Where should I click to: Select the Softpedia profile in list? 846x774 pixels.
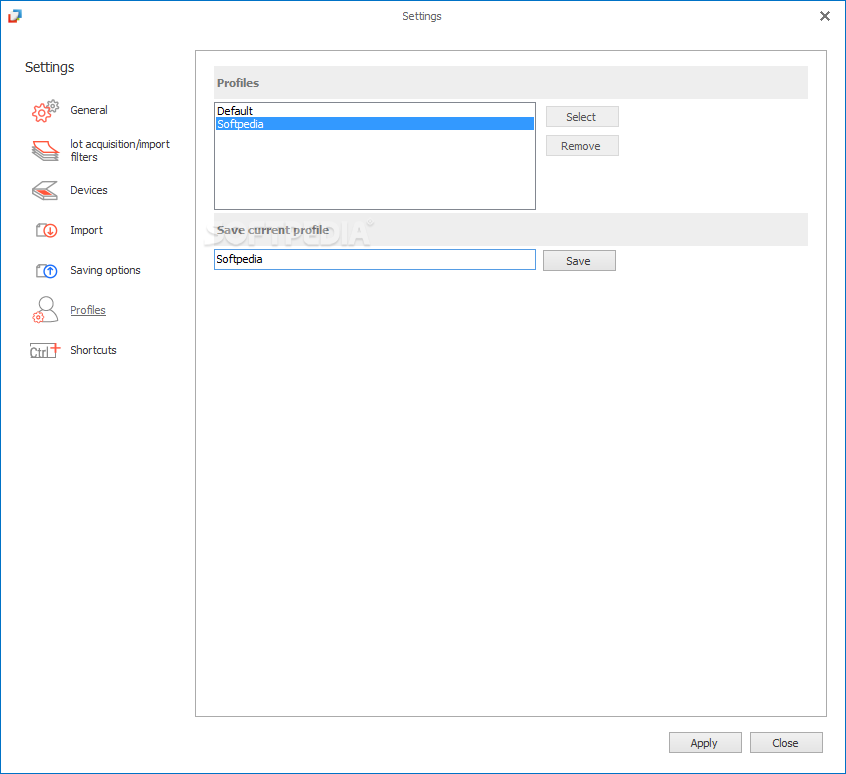pyautogui.click(x=375, y=124)
